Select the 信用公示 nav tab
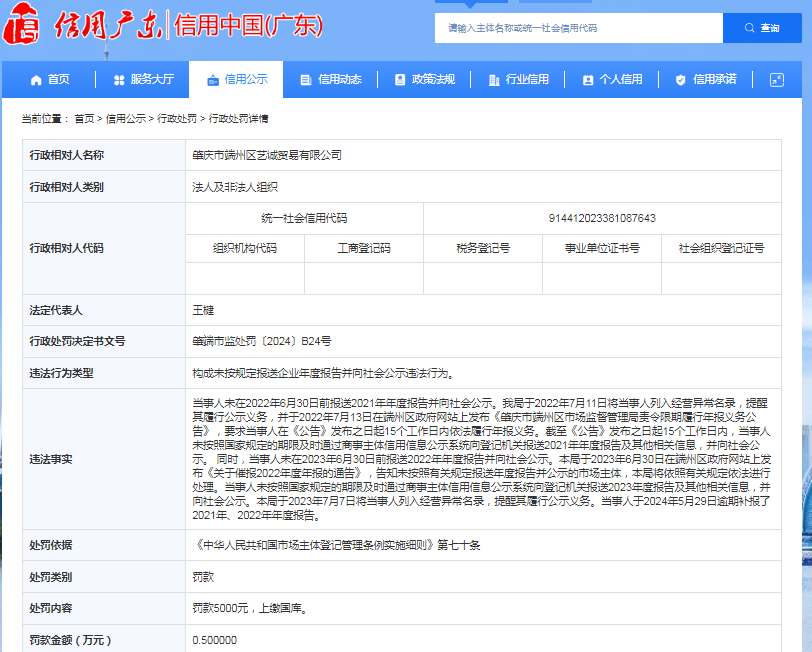This screenshot has width=812, height=652. [236, 79]
